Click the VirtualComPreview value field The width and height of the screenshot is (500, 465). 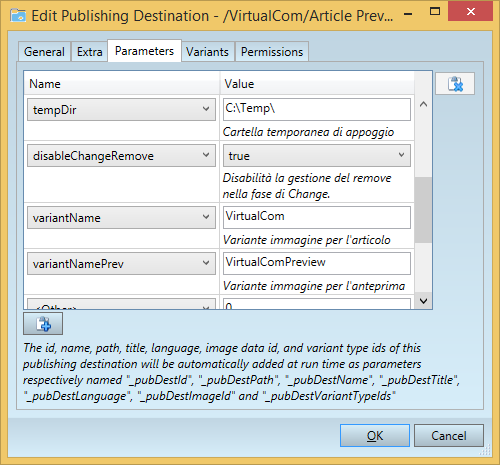point(317,263)
